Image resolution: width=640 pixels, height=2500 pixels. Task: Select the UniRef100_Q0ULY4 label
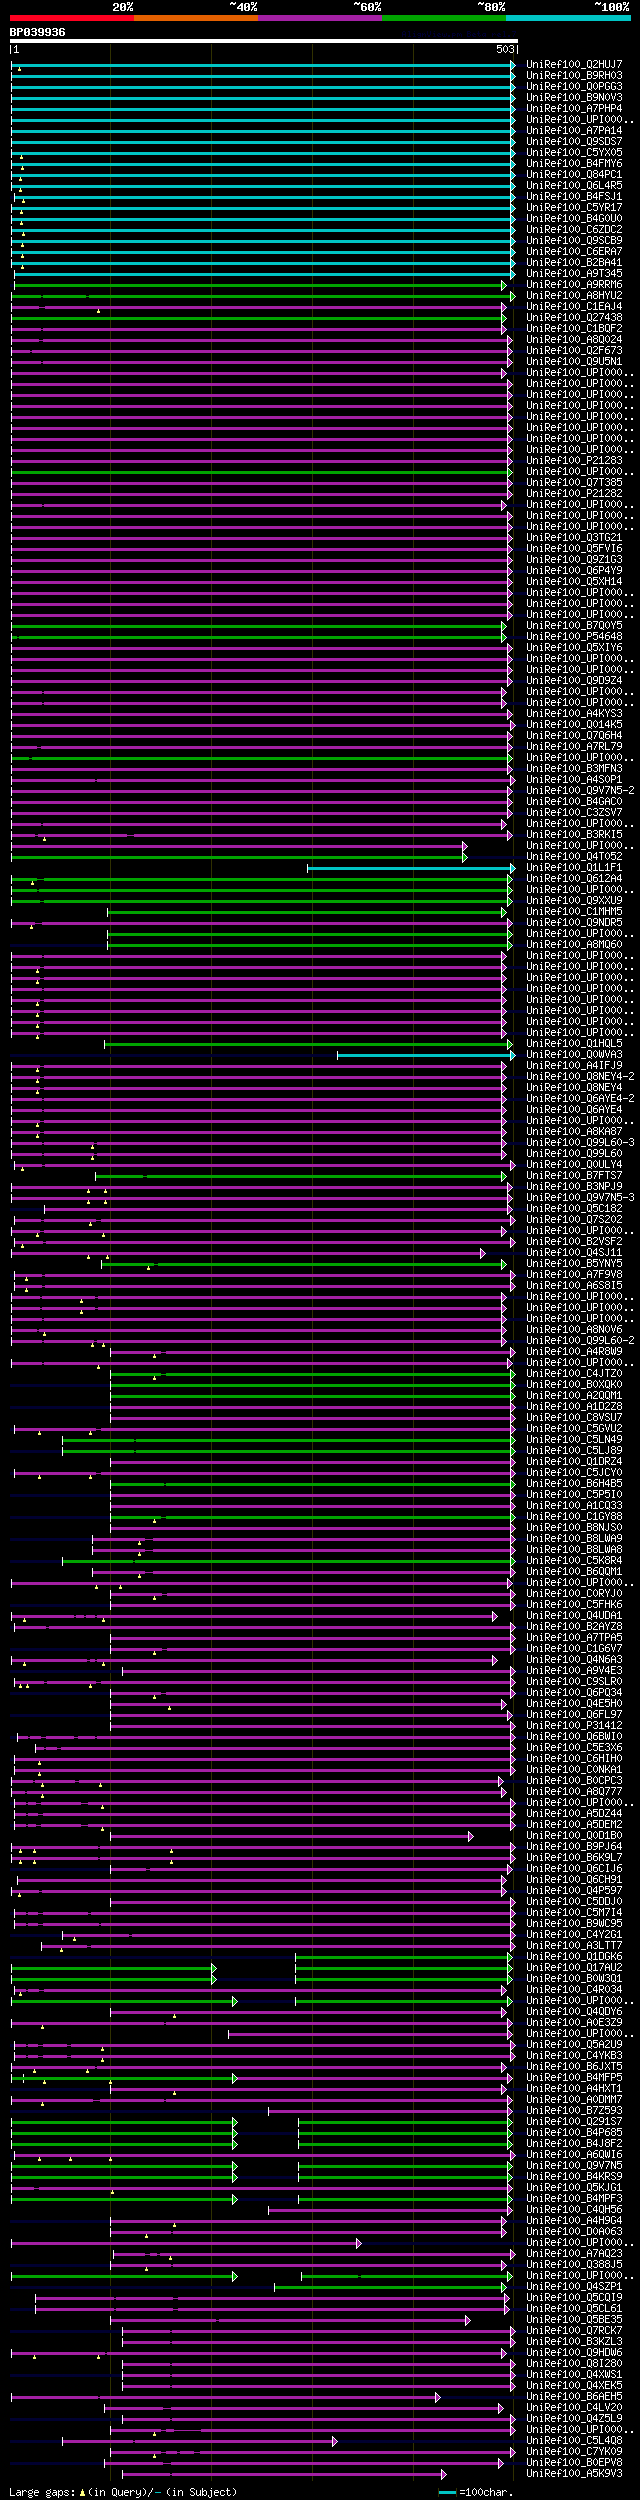pos(574,1165)
